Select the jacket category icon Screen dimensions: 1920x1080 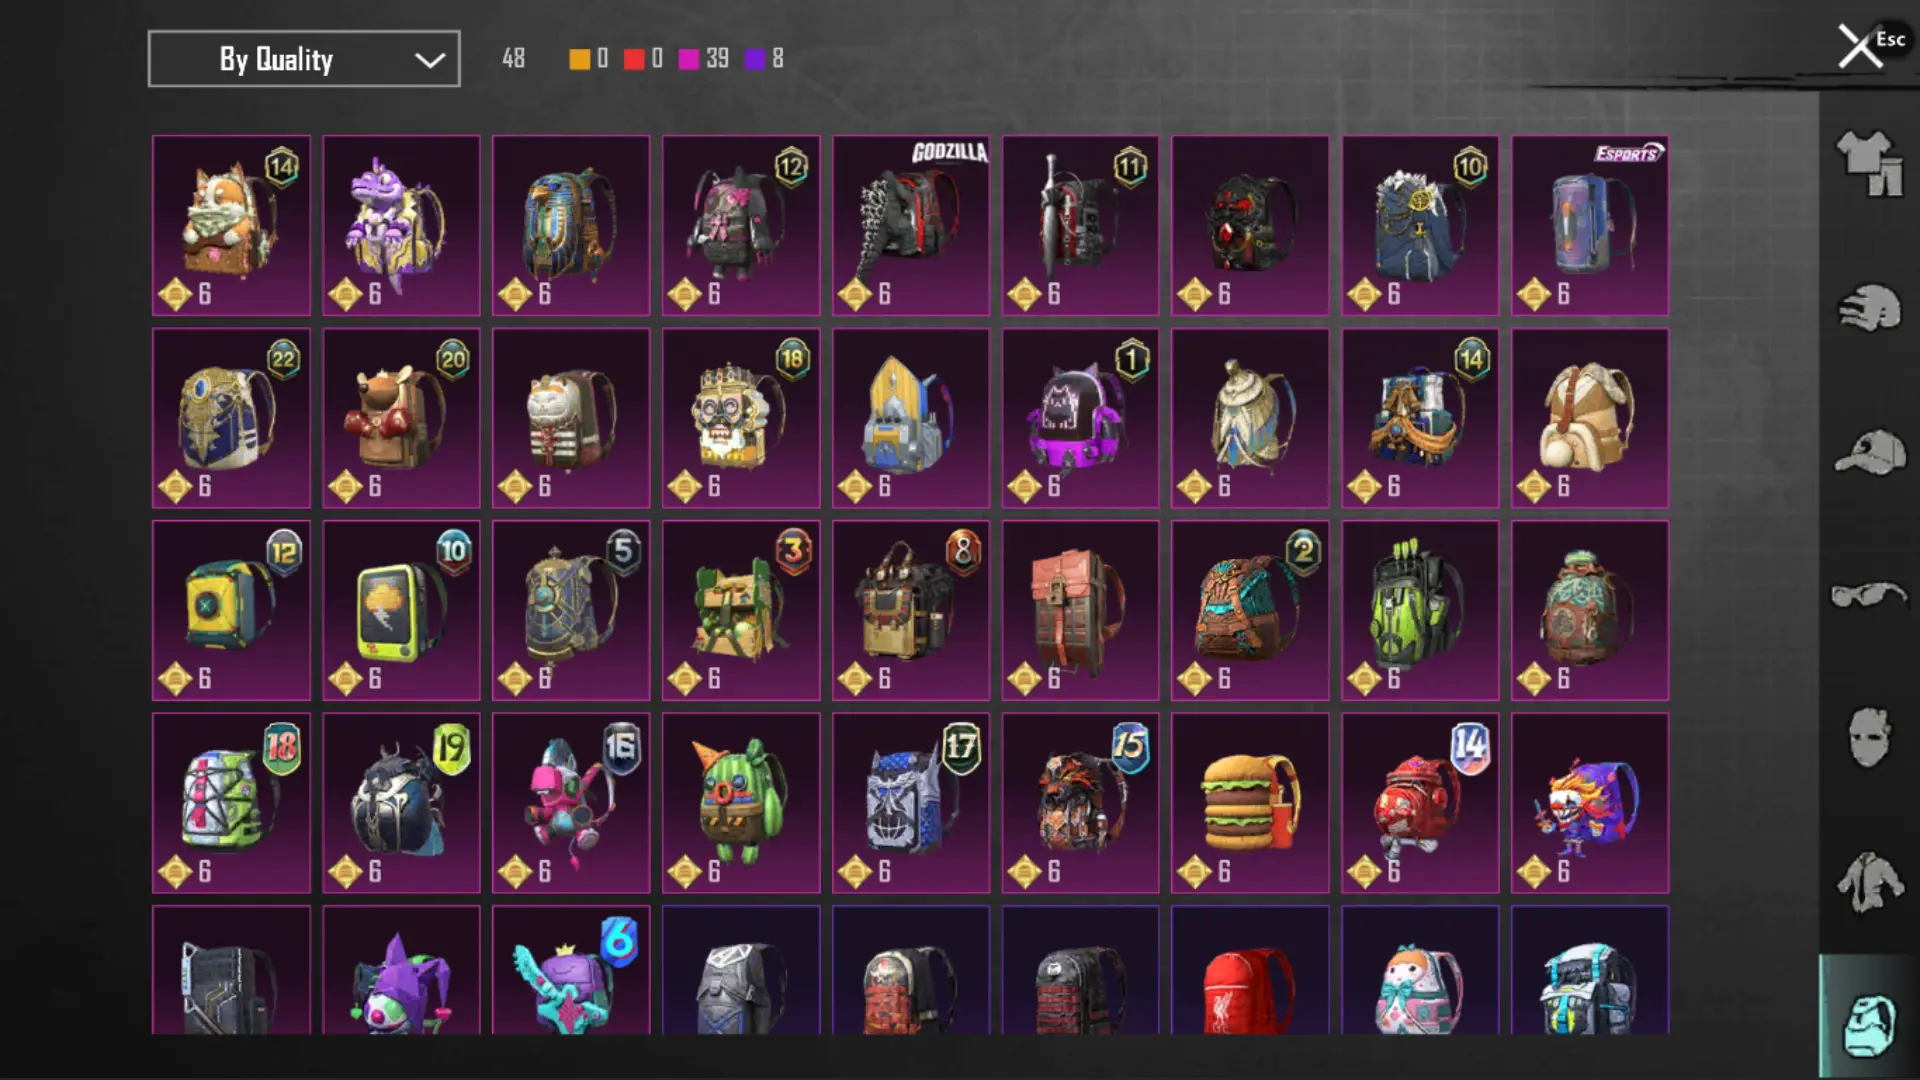[1869, 882]
